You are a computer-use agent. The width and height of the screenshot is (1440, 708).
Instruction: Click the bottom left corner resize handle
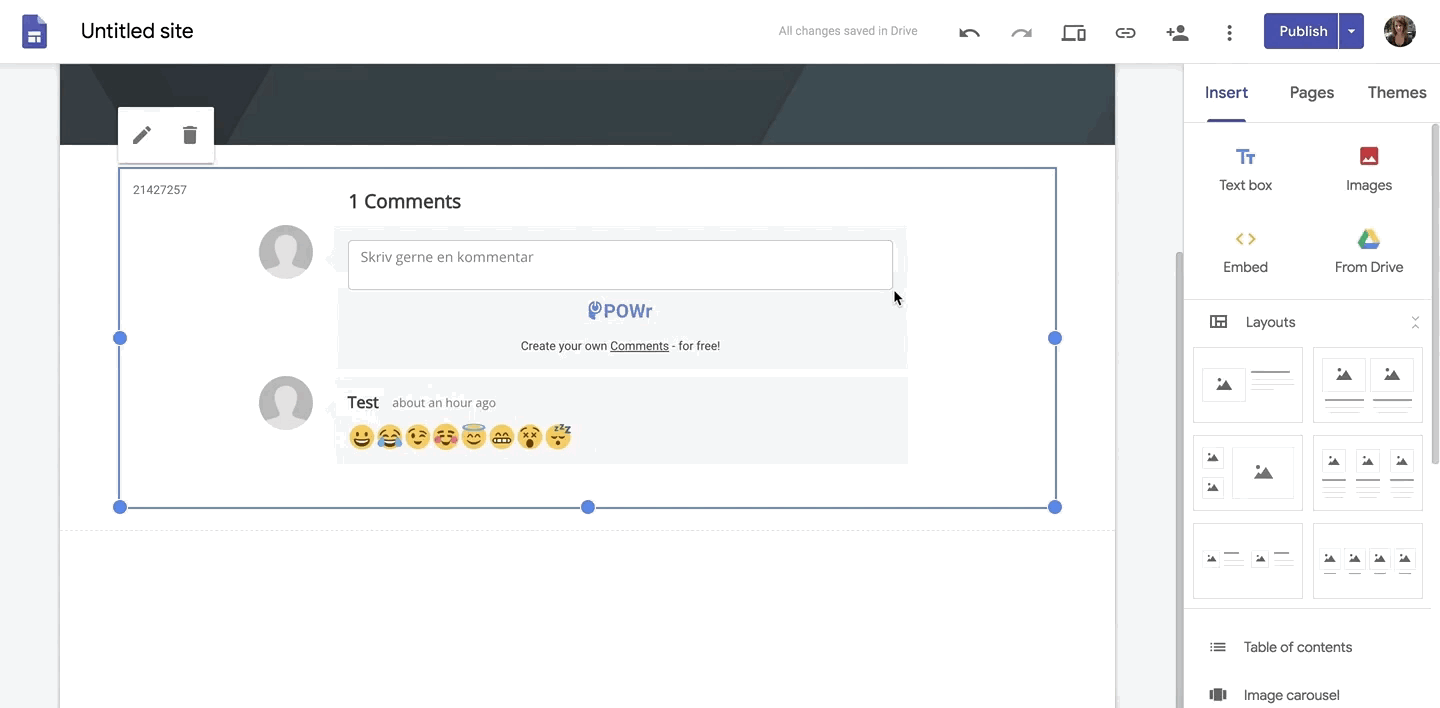click(120, 507)
